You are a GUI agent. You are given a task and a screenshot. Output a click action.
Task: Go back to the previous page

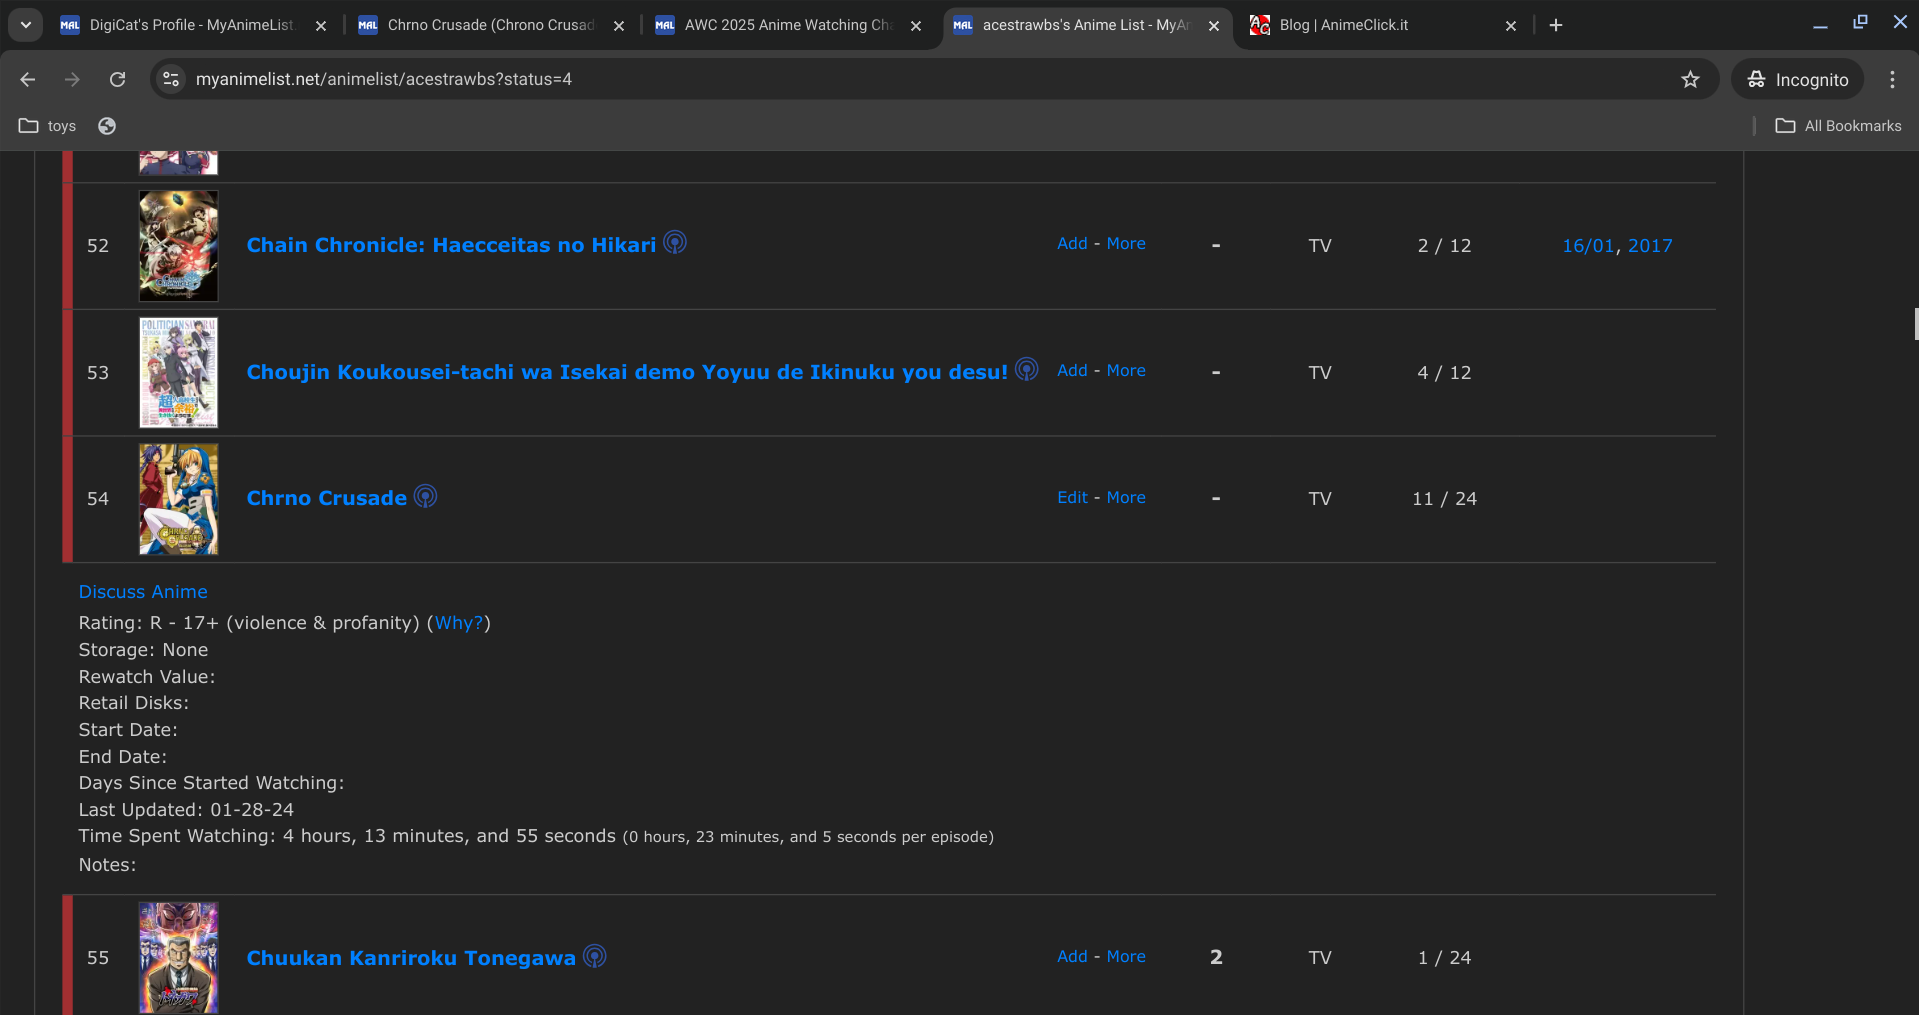(x=28, y=80)
